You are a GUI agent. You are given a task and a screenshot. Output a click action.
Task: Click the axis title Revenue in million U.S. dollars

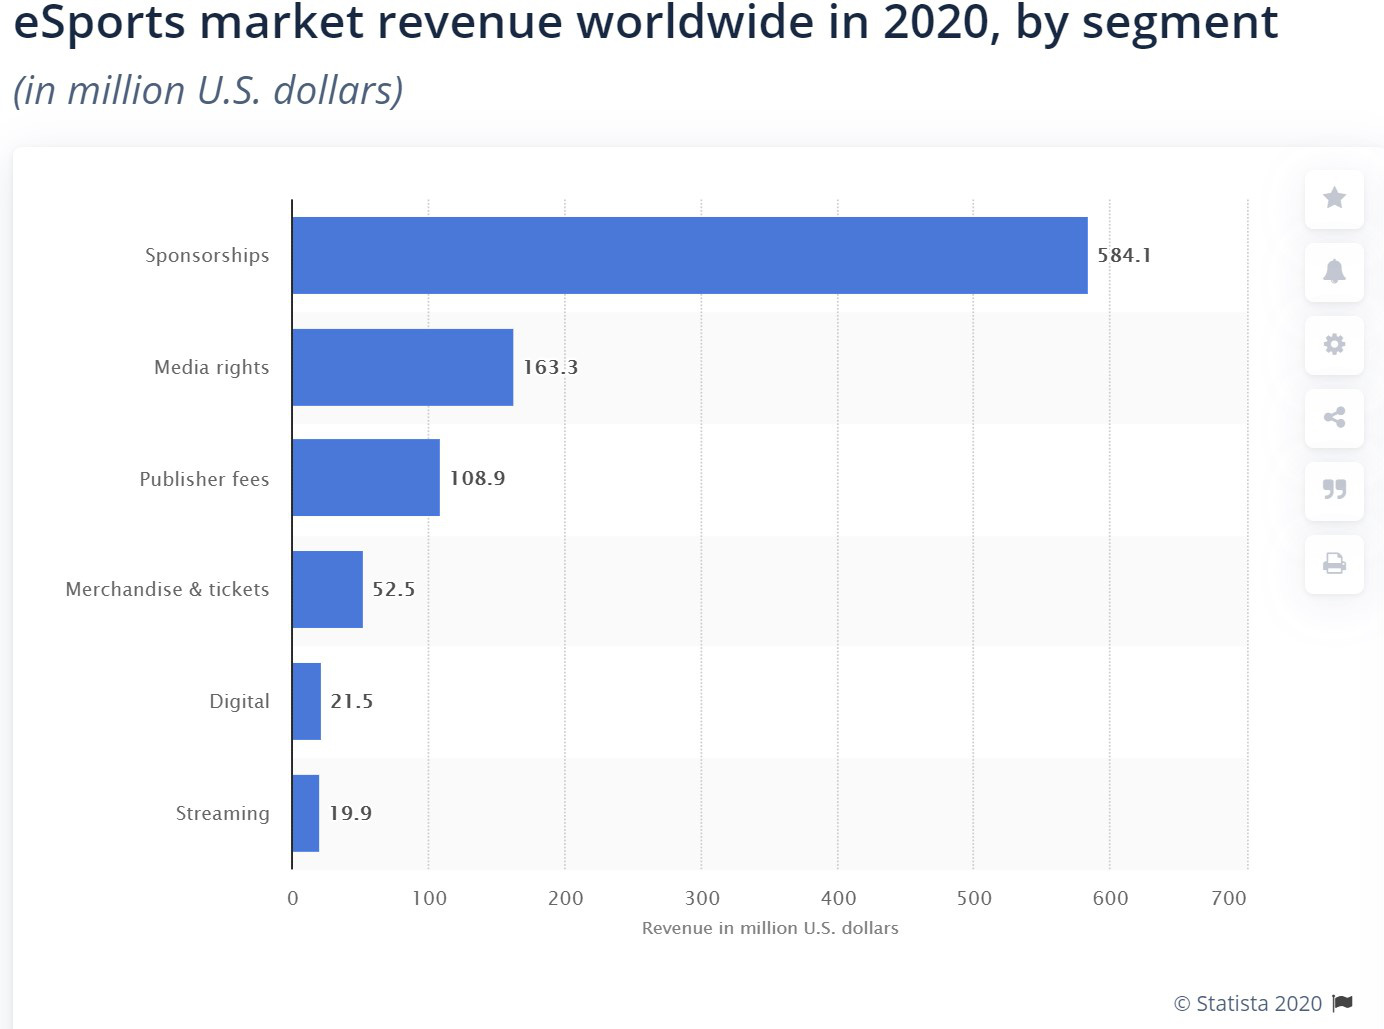click(770, 928)
